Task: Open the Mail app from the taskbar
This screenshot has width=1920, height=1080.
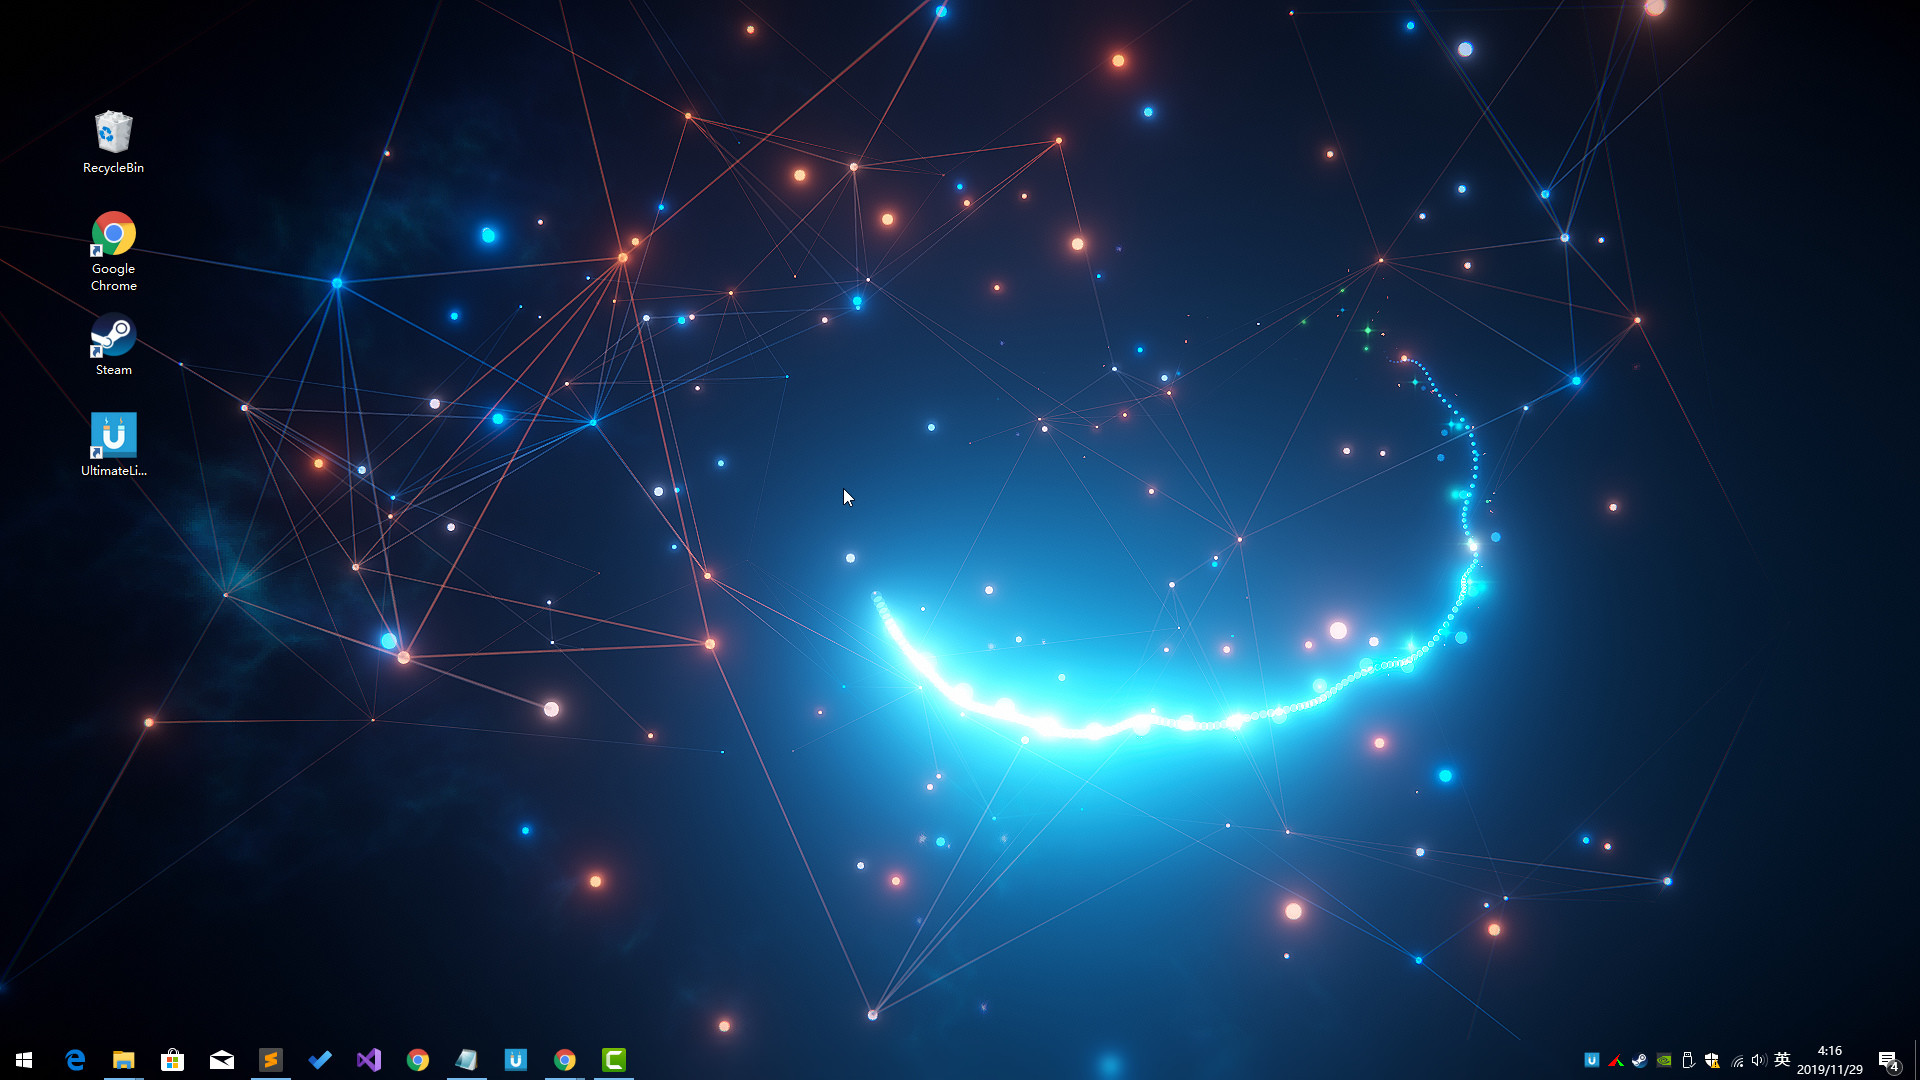Action: click(222, 1059)
